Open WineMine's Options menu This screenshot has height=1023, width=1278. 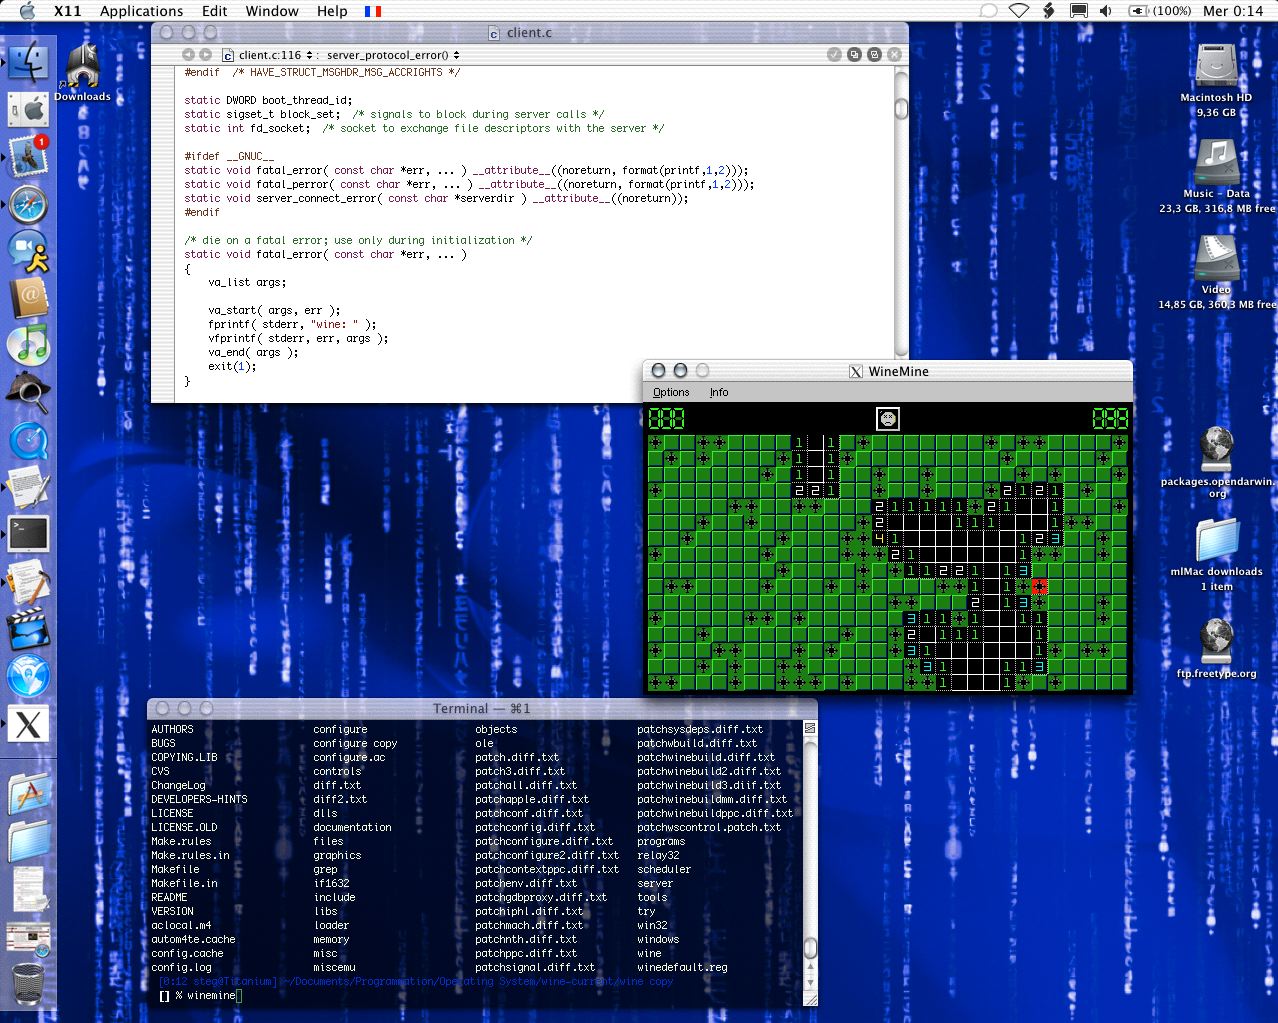tap(671, 392)
